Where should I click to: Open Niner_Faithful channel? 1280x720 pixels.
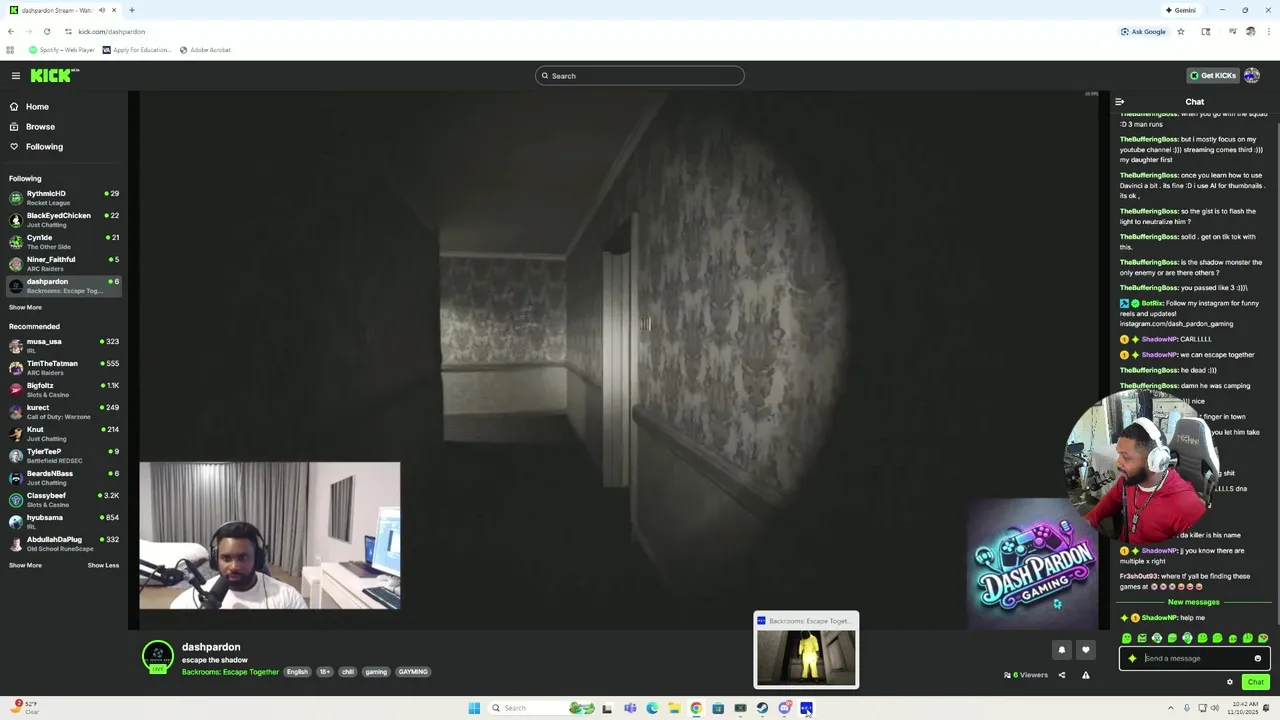64,264
